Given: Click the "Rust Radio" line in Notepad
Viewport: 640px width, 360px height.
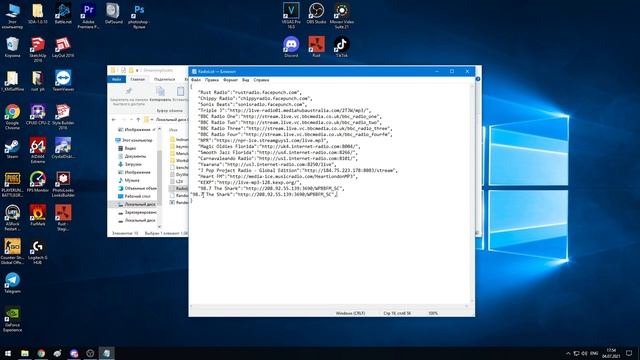Looking at the screenshot, I should coord(250,92).
